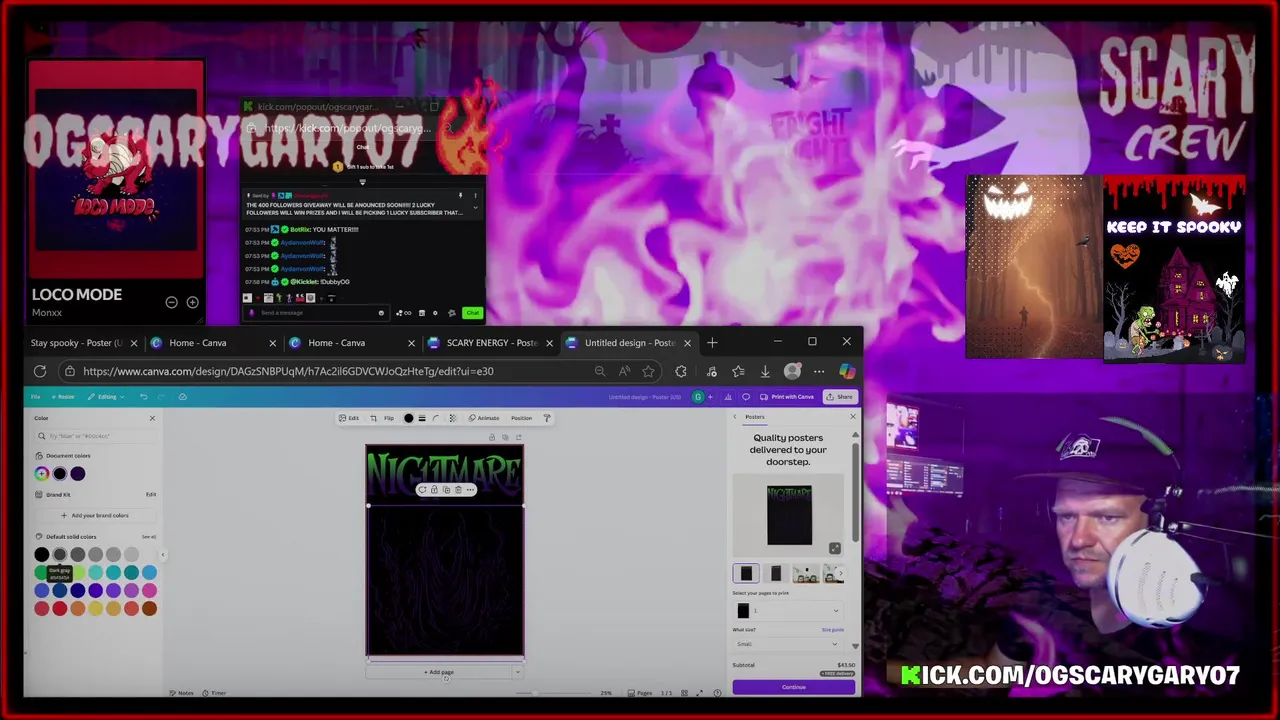The width and height of the screenshot is (1280, 720).
Task: Switch to the SCARY ENERGY - Poster tab
Action: click(490, 343)
